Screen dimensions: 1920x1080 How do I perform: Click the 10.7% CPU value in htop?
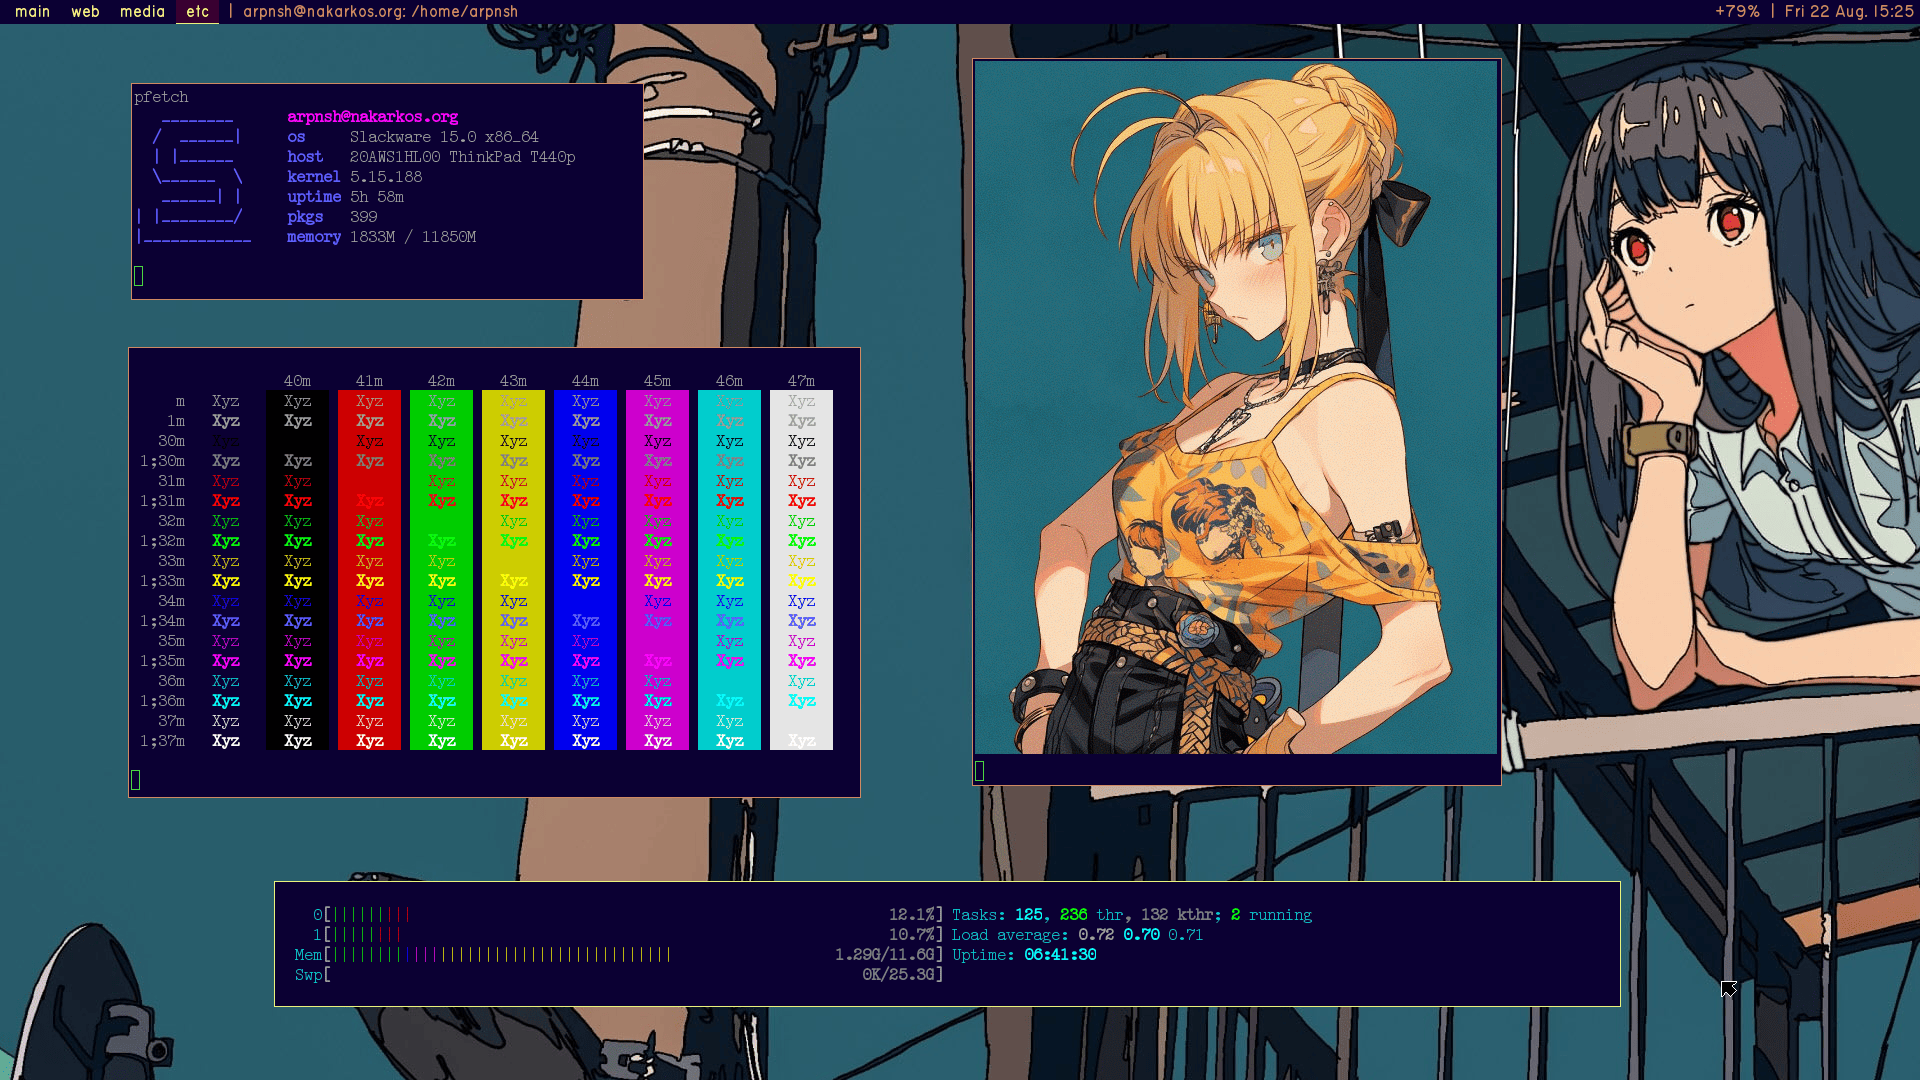[912, 935]
